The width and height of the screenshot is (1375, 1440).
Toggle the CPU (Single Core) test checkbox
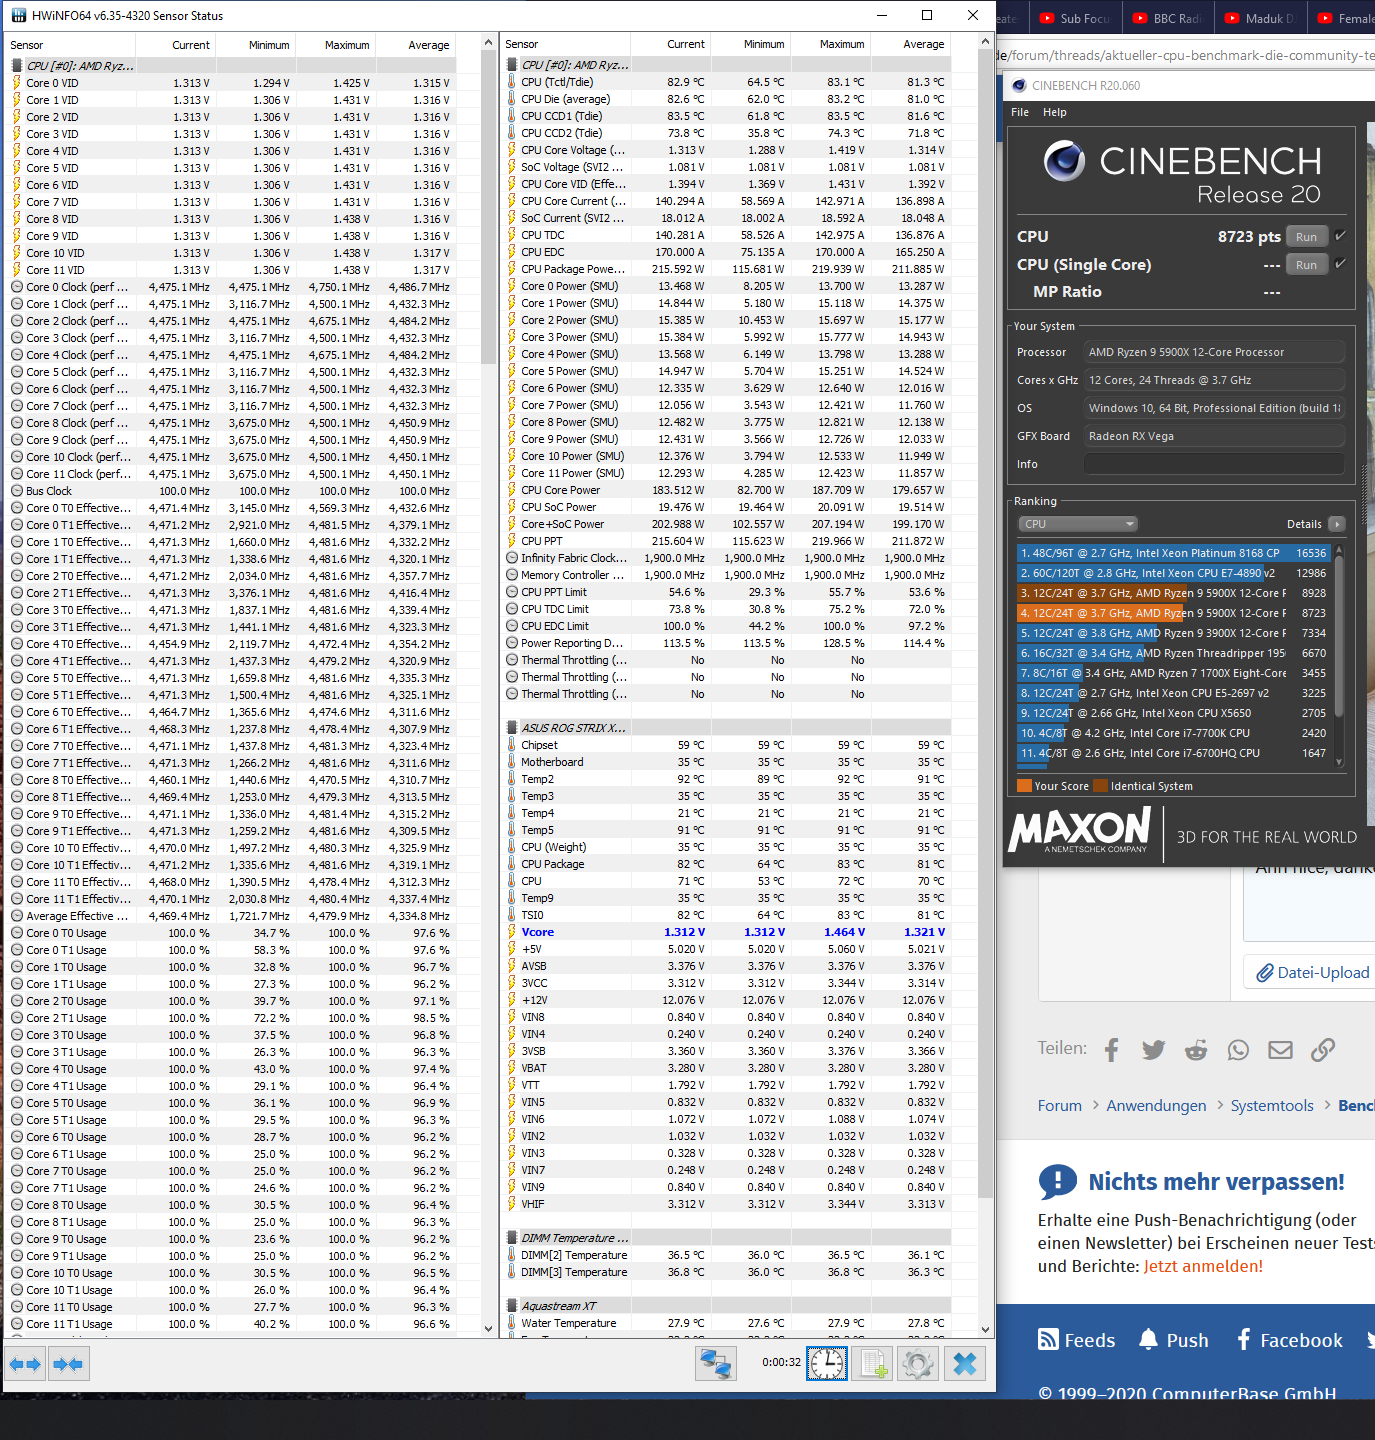(x=1340, y=264)
